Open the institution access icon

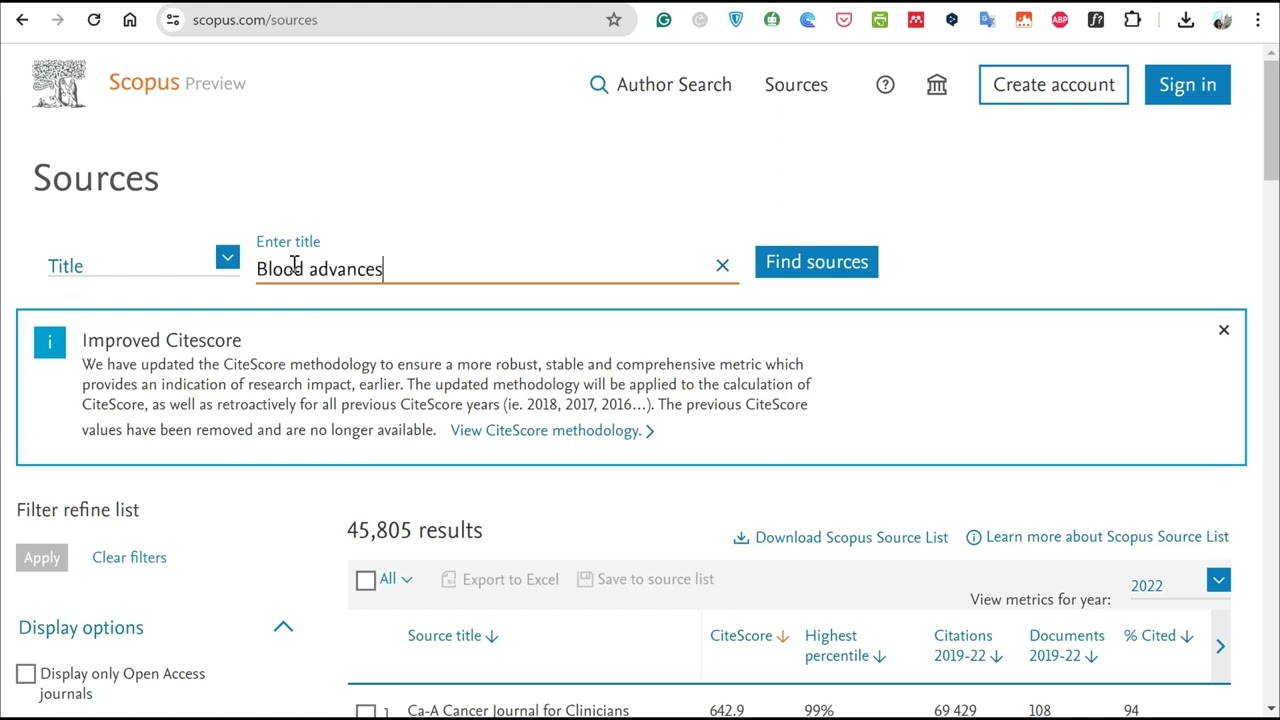[x=937, y=85]
